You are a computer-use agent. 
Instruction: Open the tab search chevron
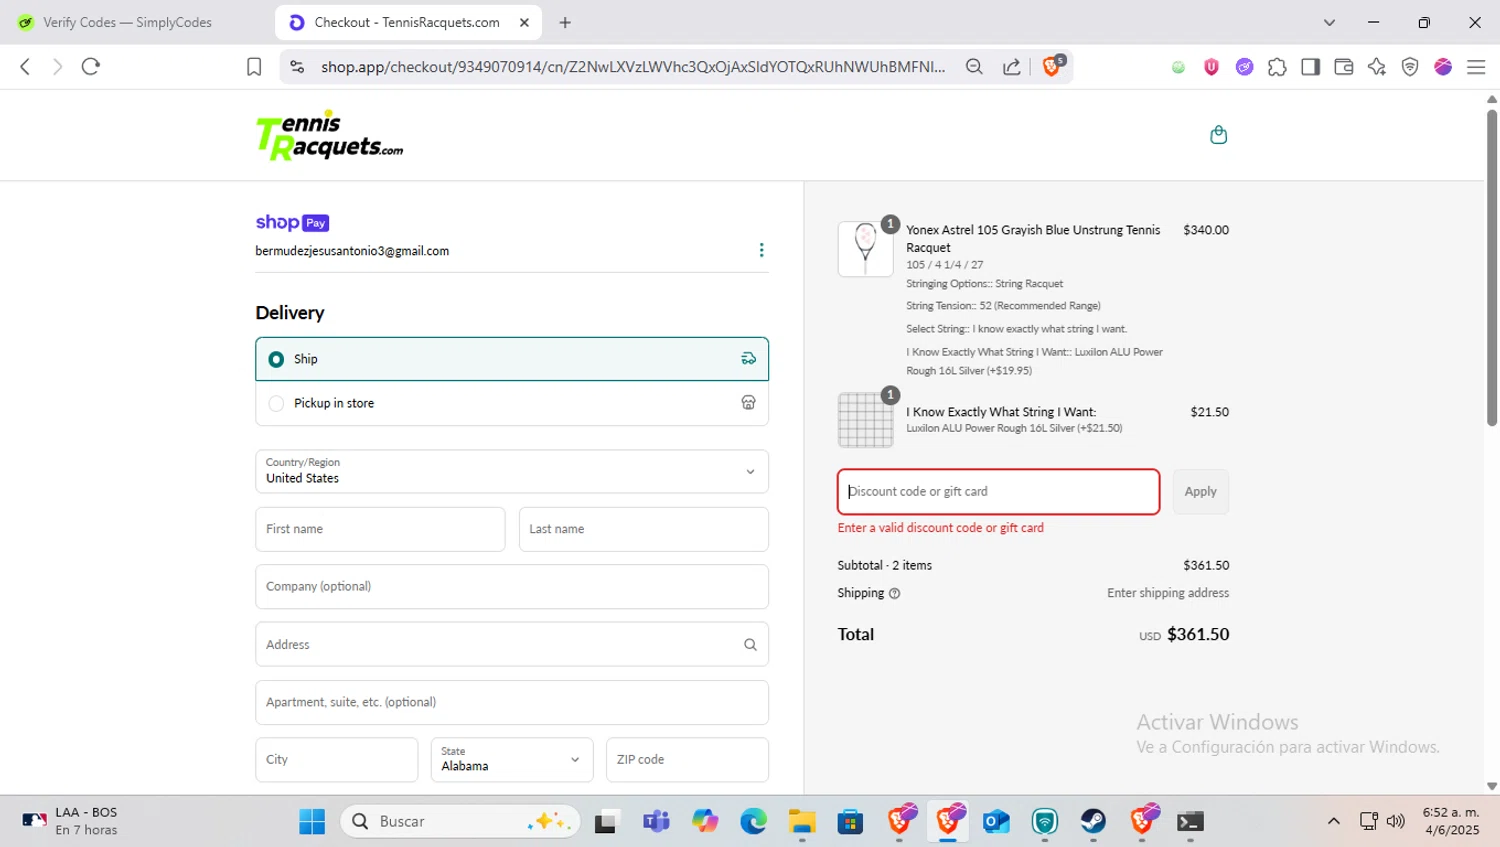[1329, 22]
